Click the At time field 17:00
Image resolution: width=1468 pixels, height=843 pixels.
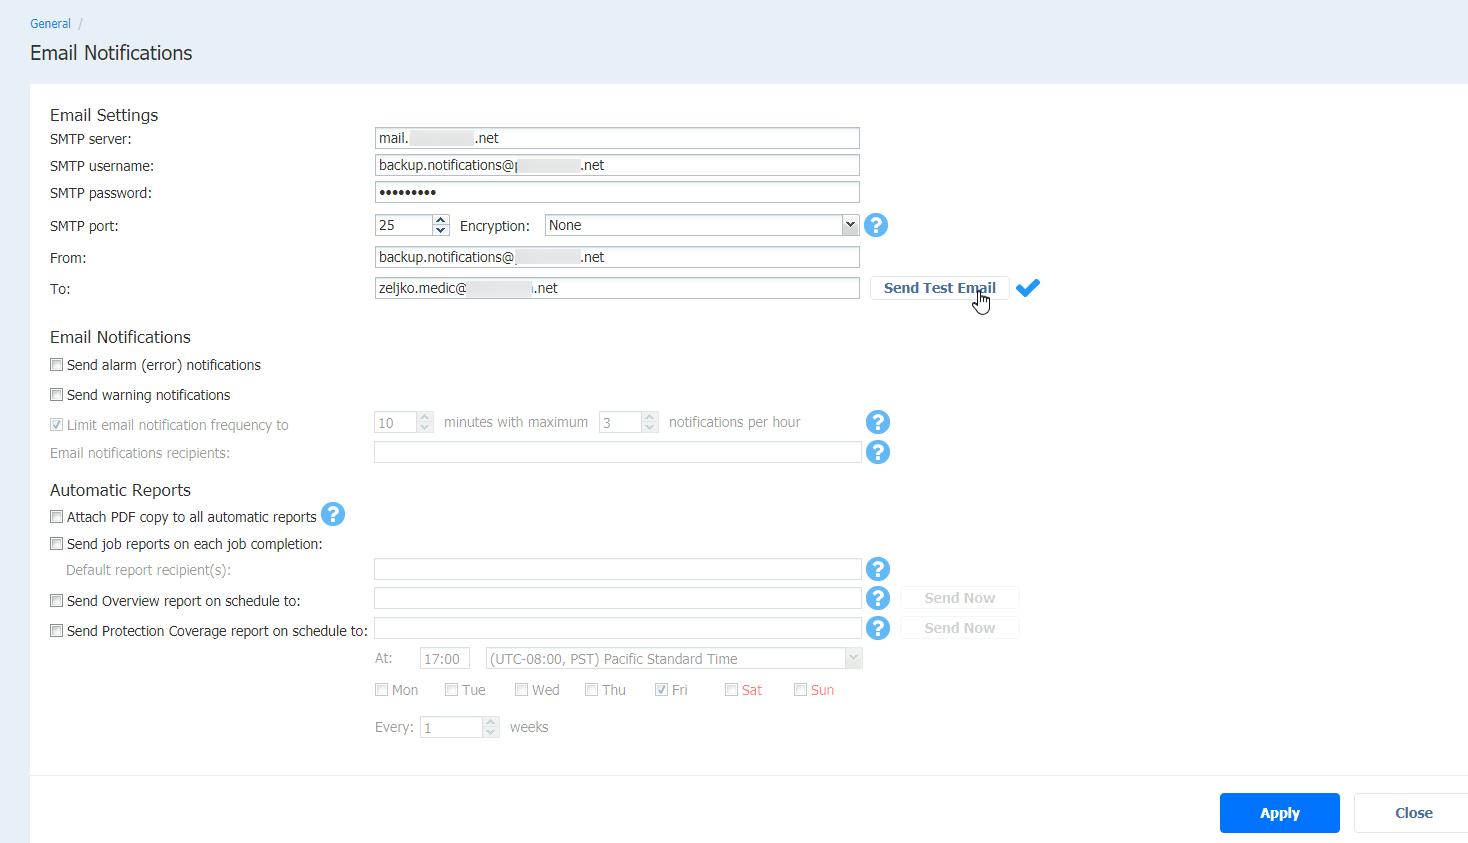click(x=445, y=659)
